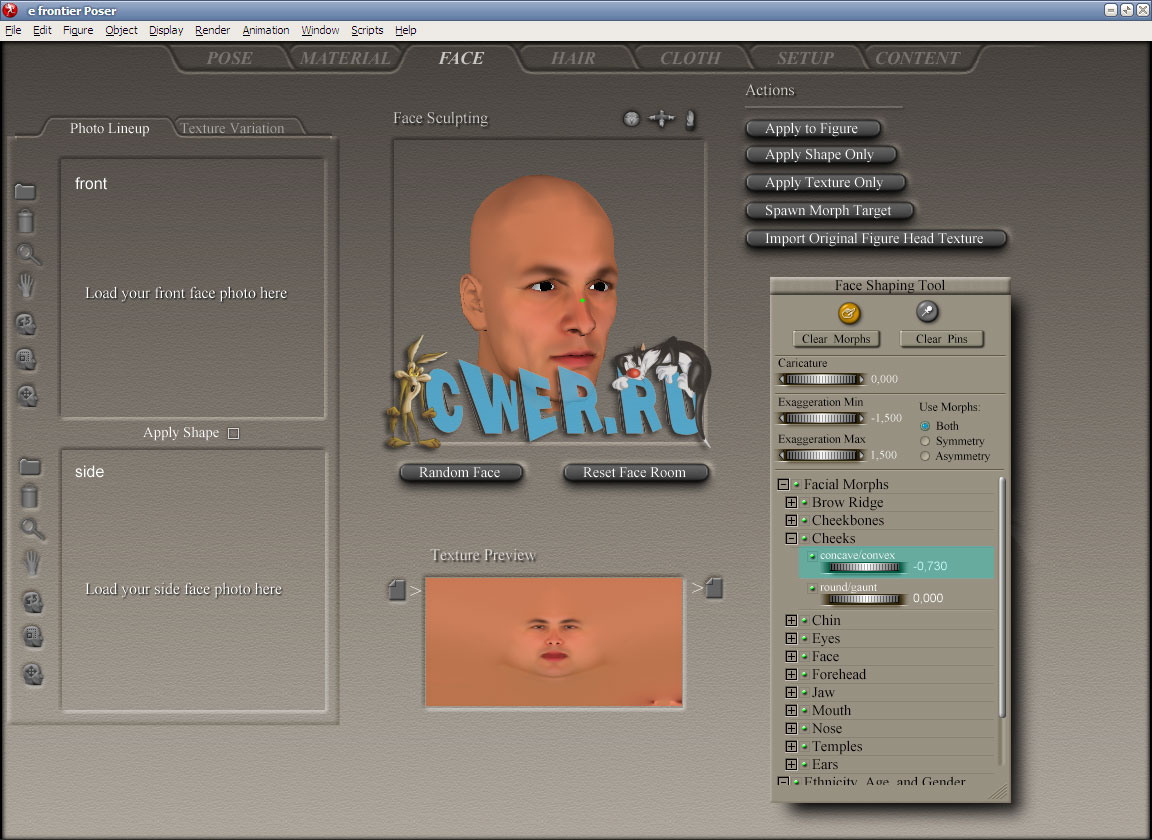Enable the Apply Shape checkbox
Image resolution: width=1152 pixels, height=840 pixels.
pyautogui.click(x=233, y=434)
